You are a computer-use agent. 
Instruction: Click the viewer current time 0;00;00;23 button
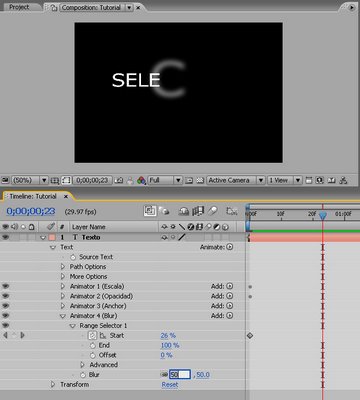point(92,180)
